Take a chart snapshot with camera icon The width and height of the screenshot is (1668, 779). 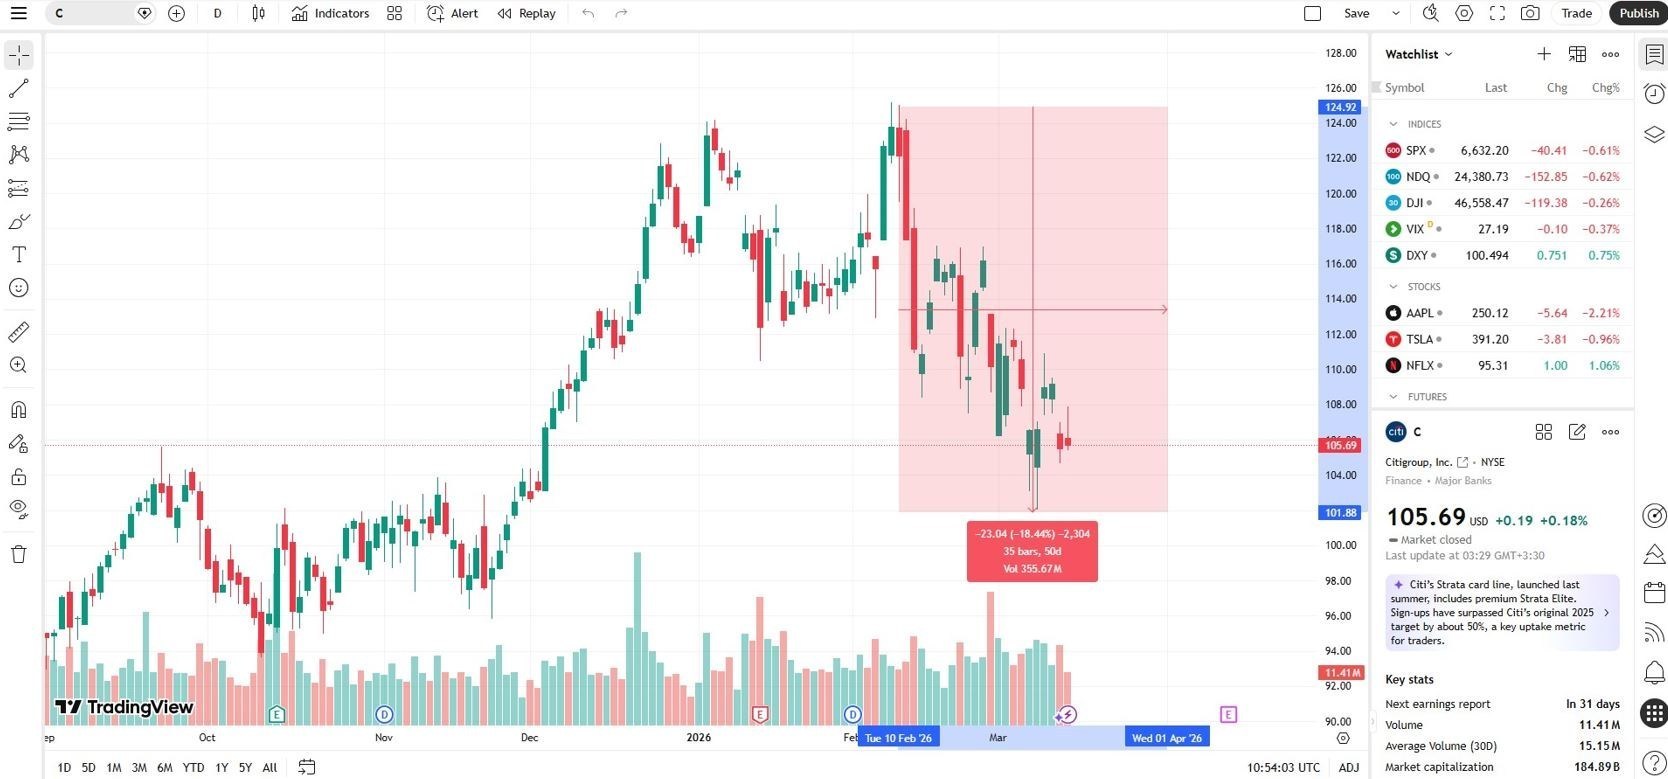[x=1530, y=13]
